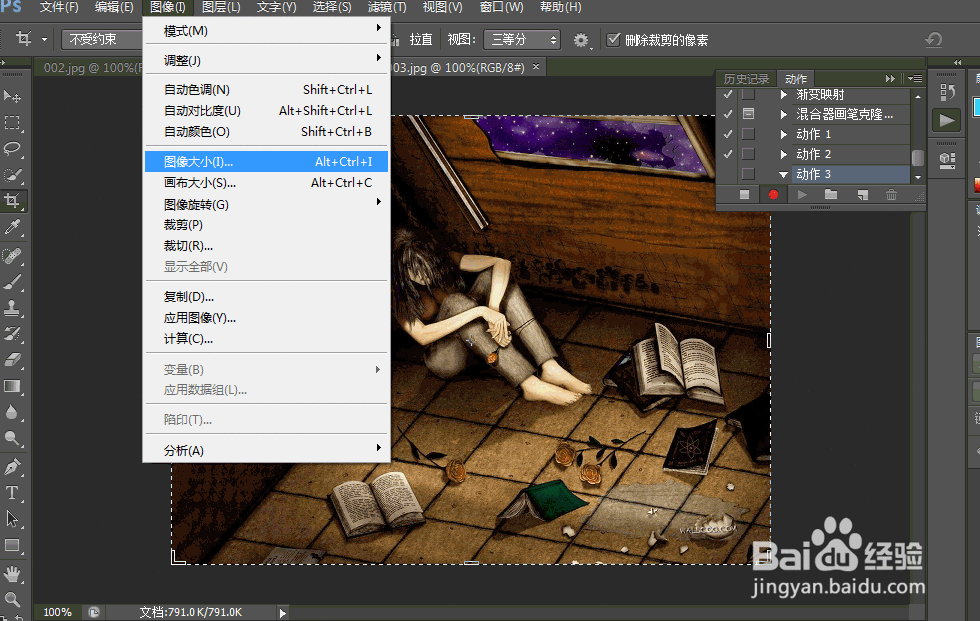
Task: Select the Crop tool in toolbox
Action: click(x=12, y=201)
